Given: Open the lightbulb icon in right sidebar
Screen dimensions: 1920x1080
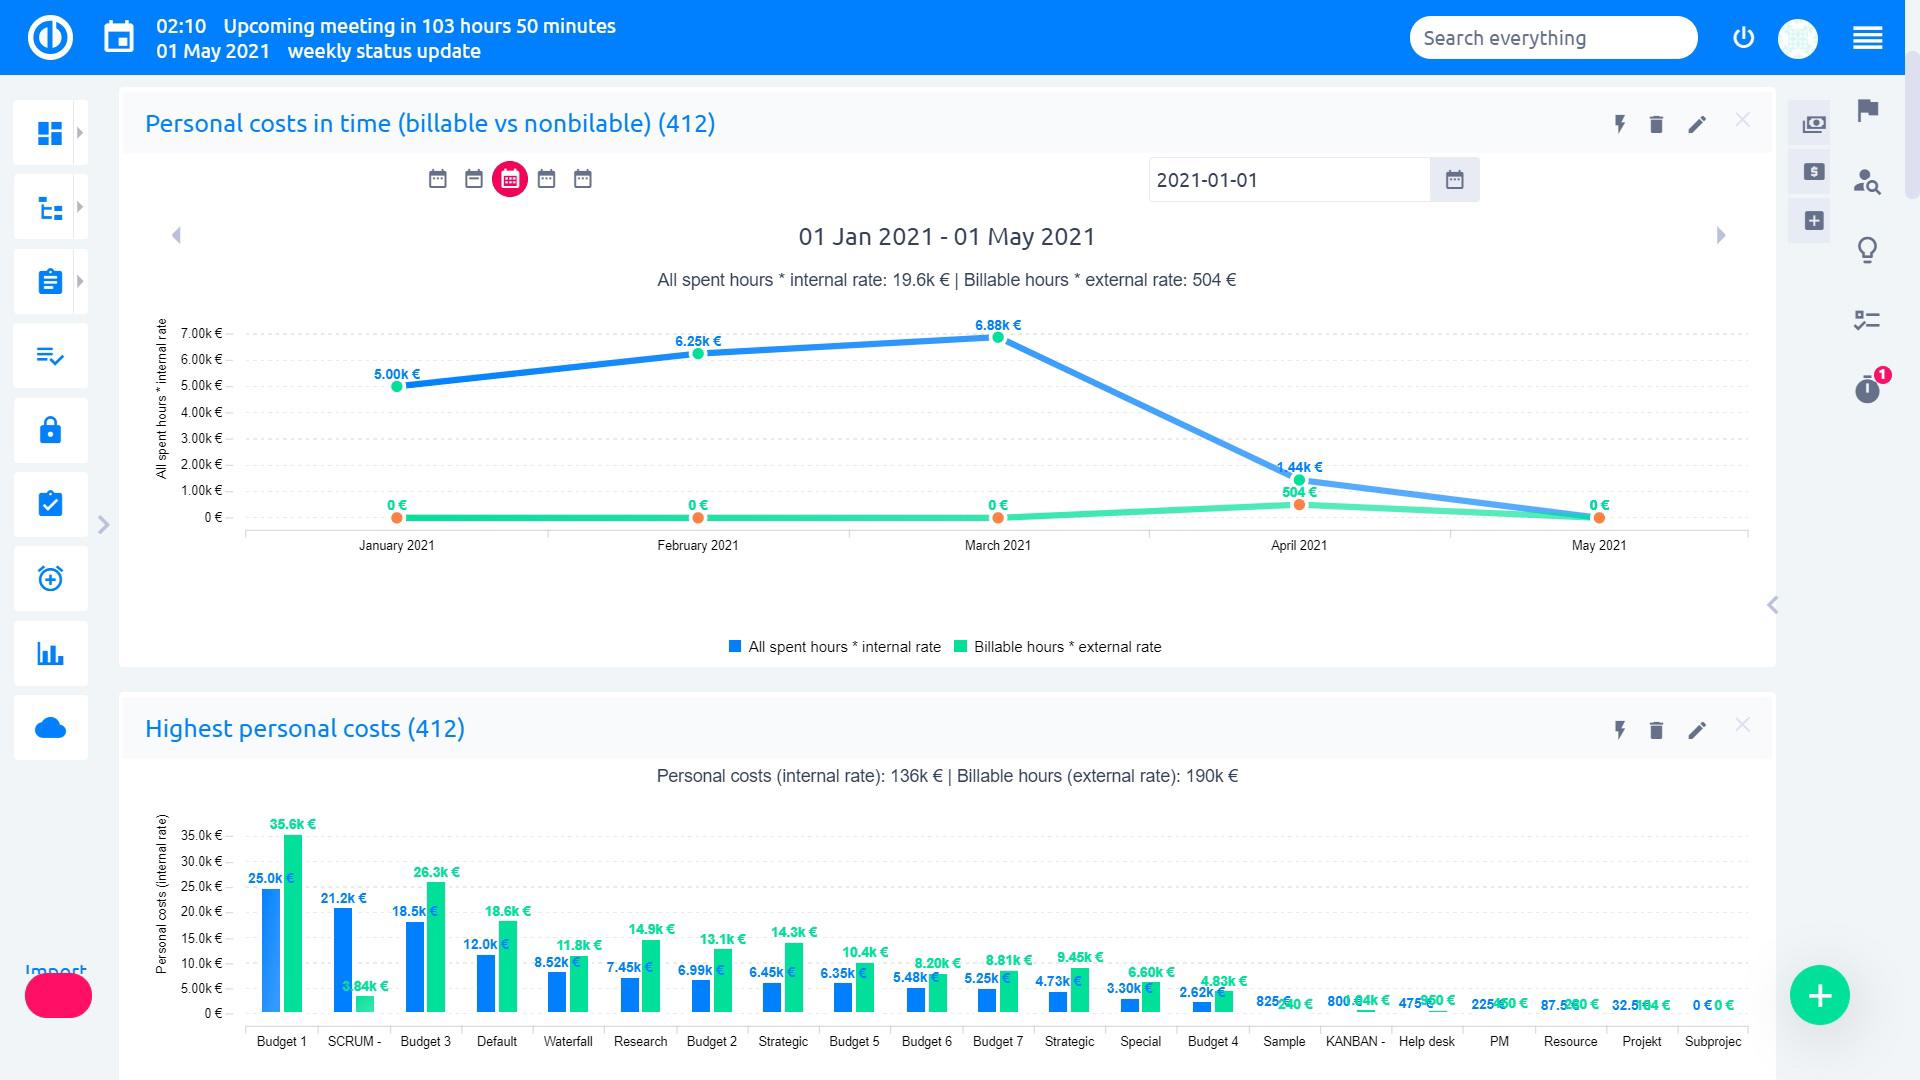Looking at the screenshot, I should pos(1867,249).
